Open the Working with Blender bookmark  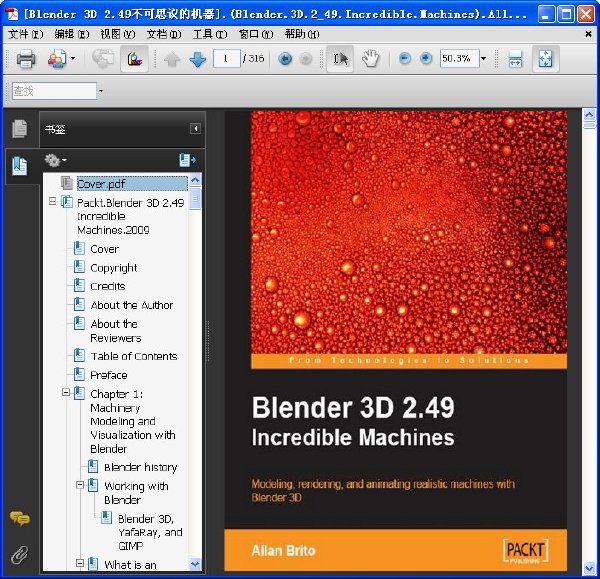[136, 493]
